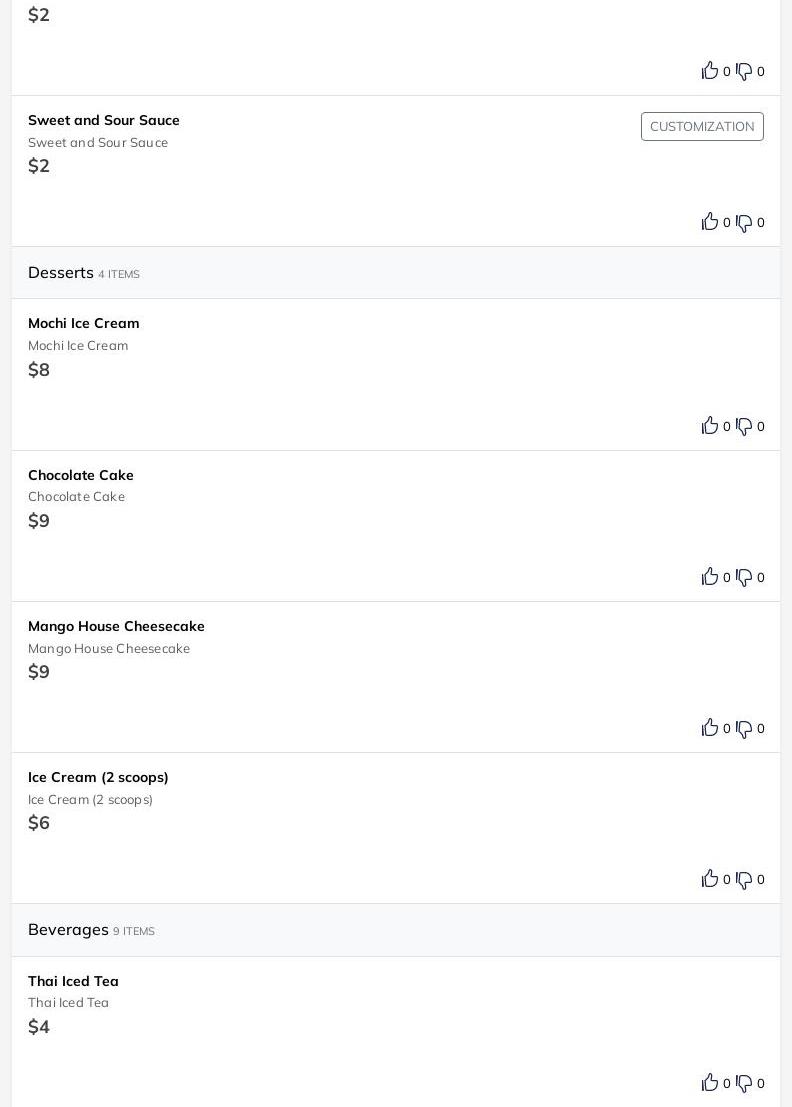Screen dimensions: 792x1107
Task: Thumbs down Ice Cream (2 scoops)
Action: [744, 880]
